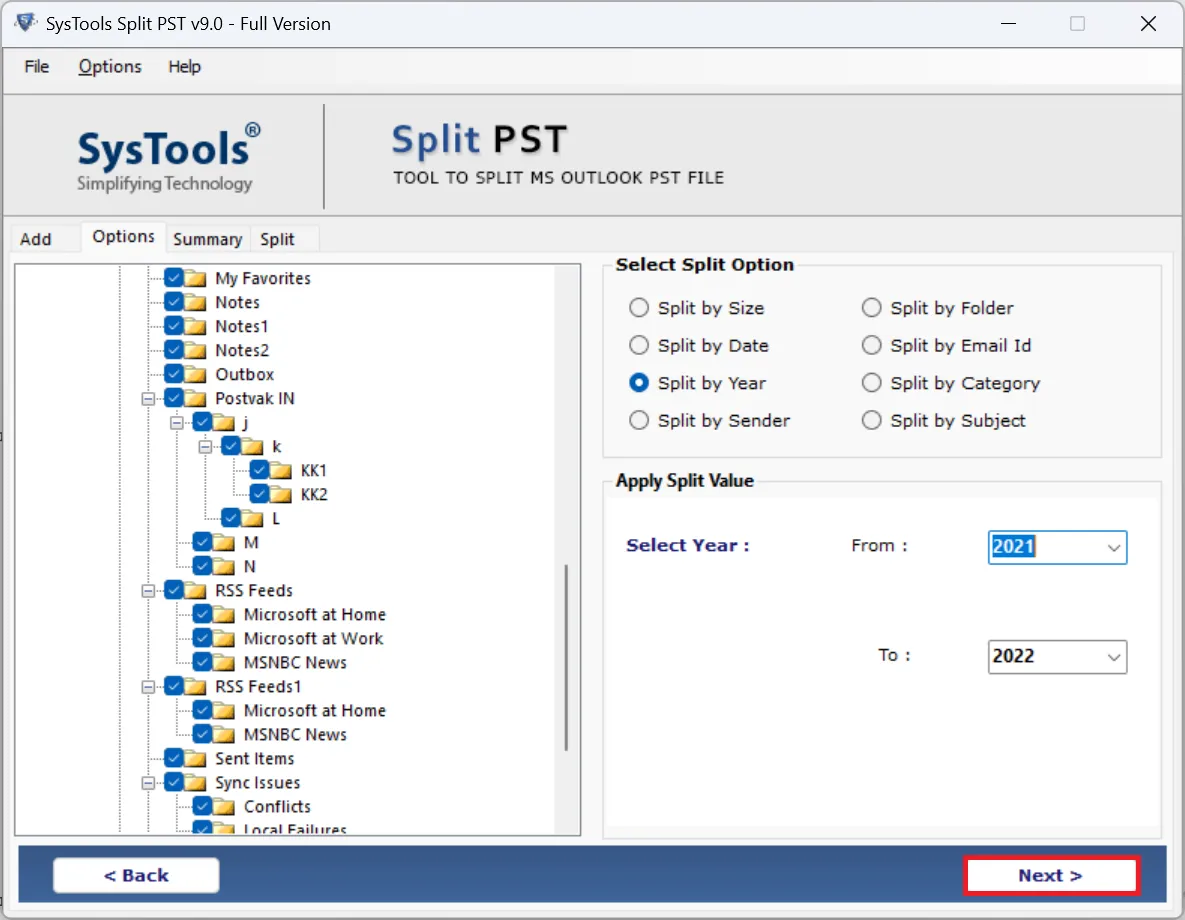This screenshot has height=920, width=1185.
Task: Click the Sync Issues folder icon
Action: tap(196, 782)
